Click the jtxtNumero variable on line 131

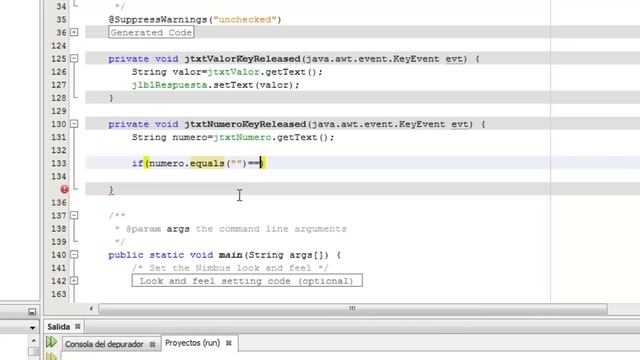tap(242, 137)
